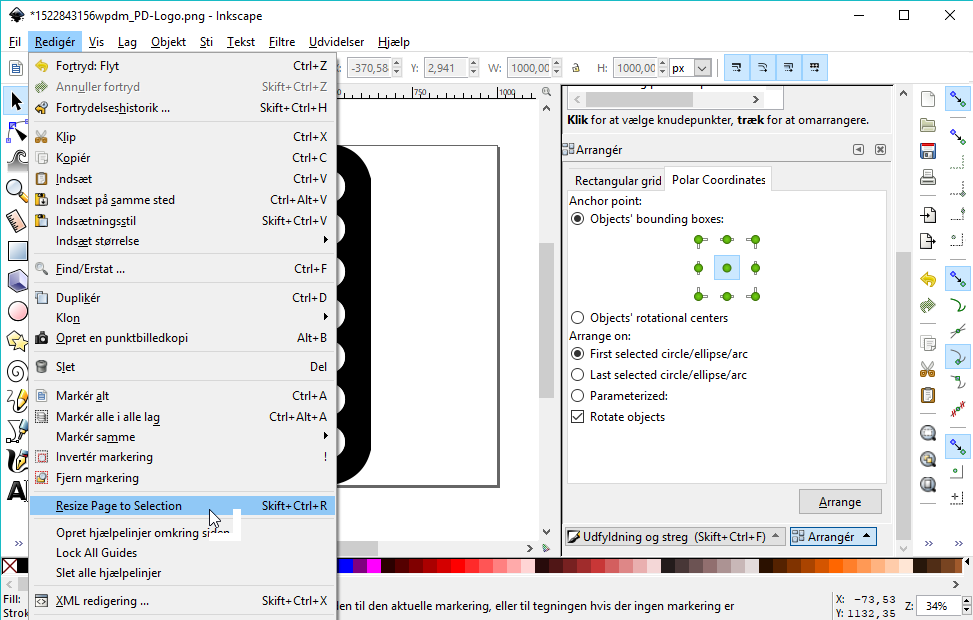This screenshot has width=973, height=620.
Task: Click the W width input field
Action: coord(529,68)
